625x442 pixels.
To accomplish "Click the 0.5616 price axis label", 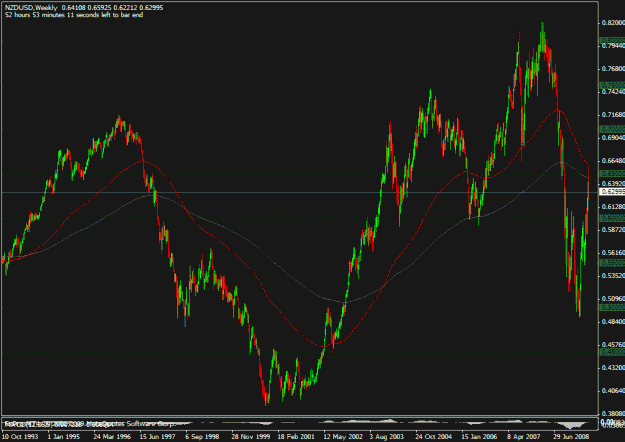I will (613, 253).
